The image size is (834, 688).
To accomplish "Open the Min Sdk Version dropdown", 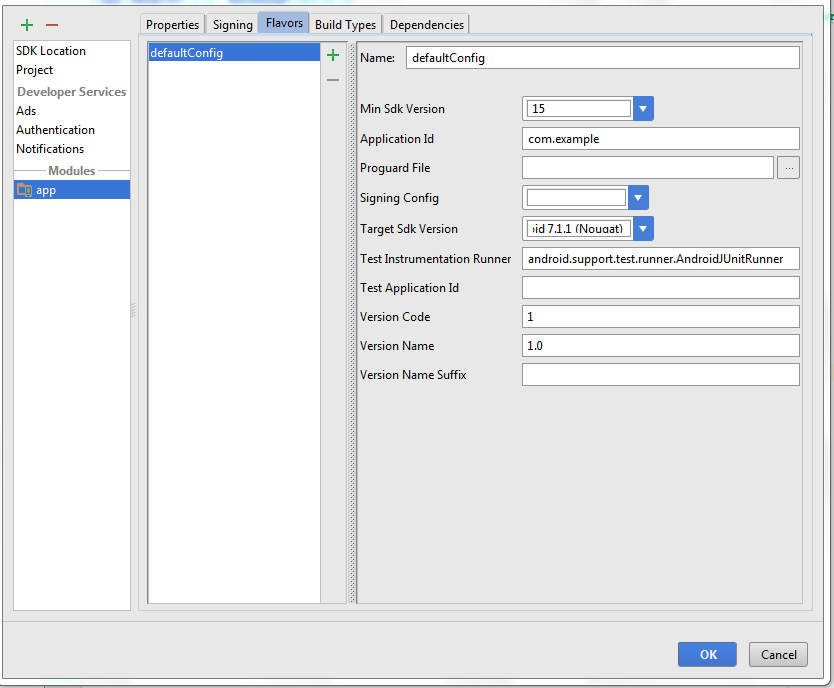I will [x=643, y=109].
